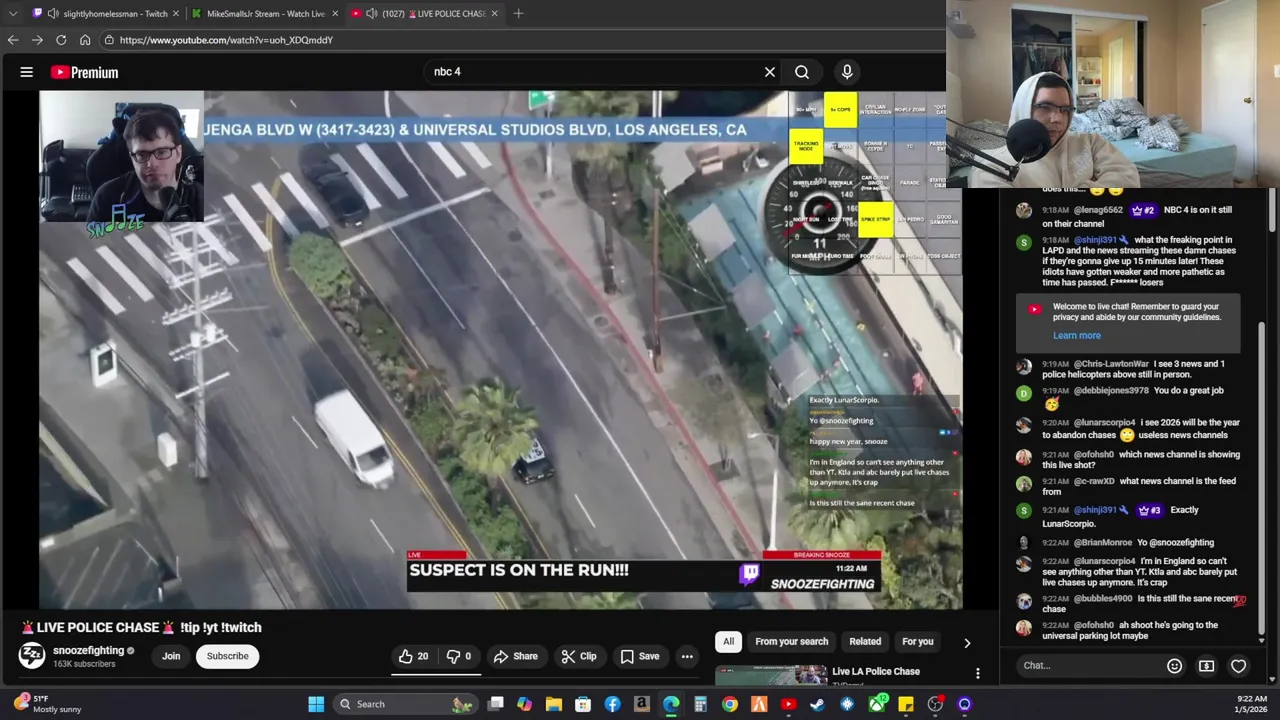
Task: Send a heart reaction in chat
Action: (1239, 666)
